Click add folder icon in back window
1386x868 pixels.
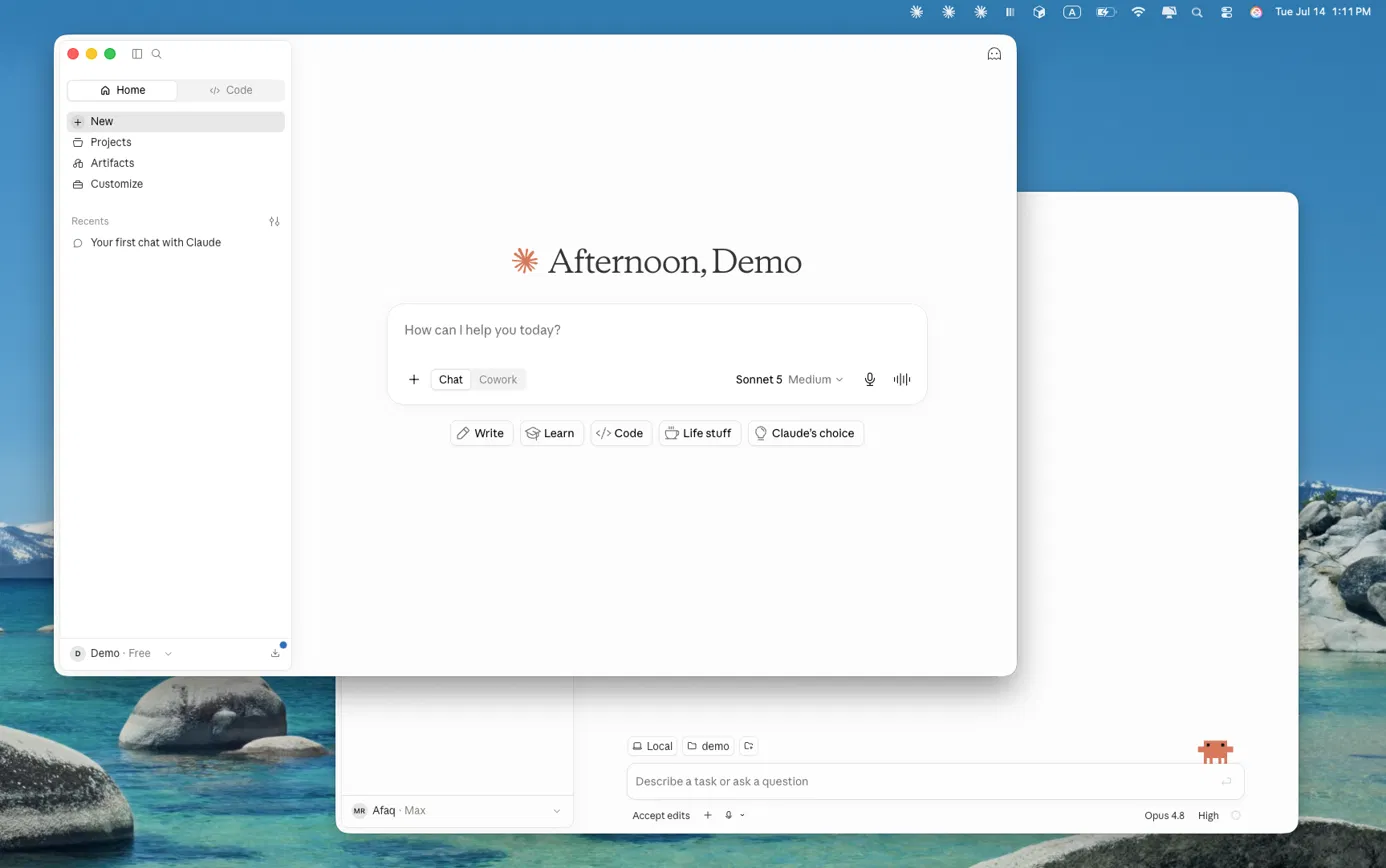point(749,746)
